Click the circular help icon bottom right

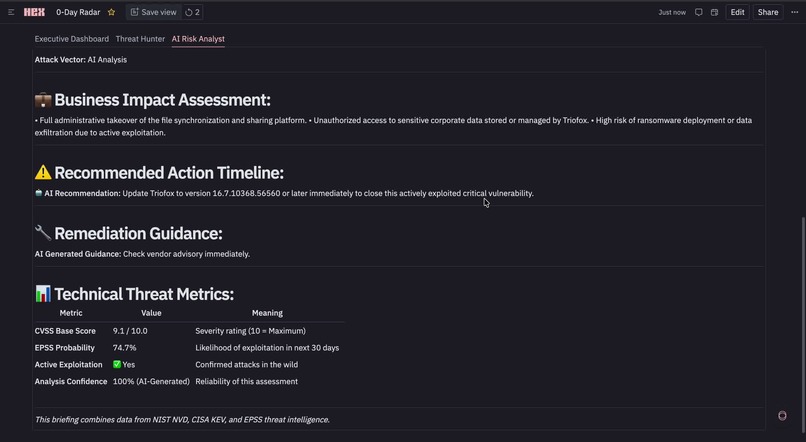coord(782,416)
